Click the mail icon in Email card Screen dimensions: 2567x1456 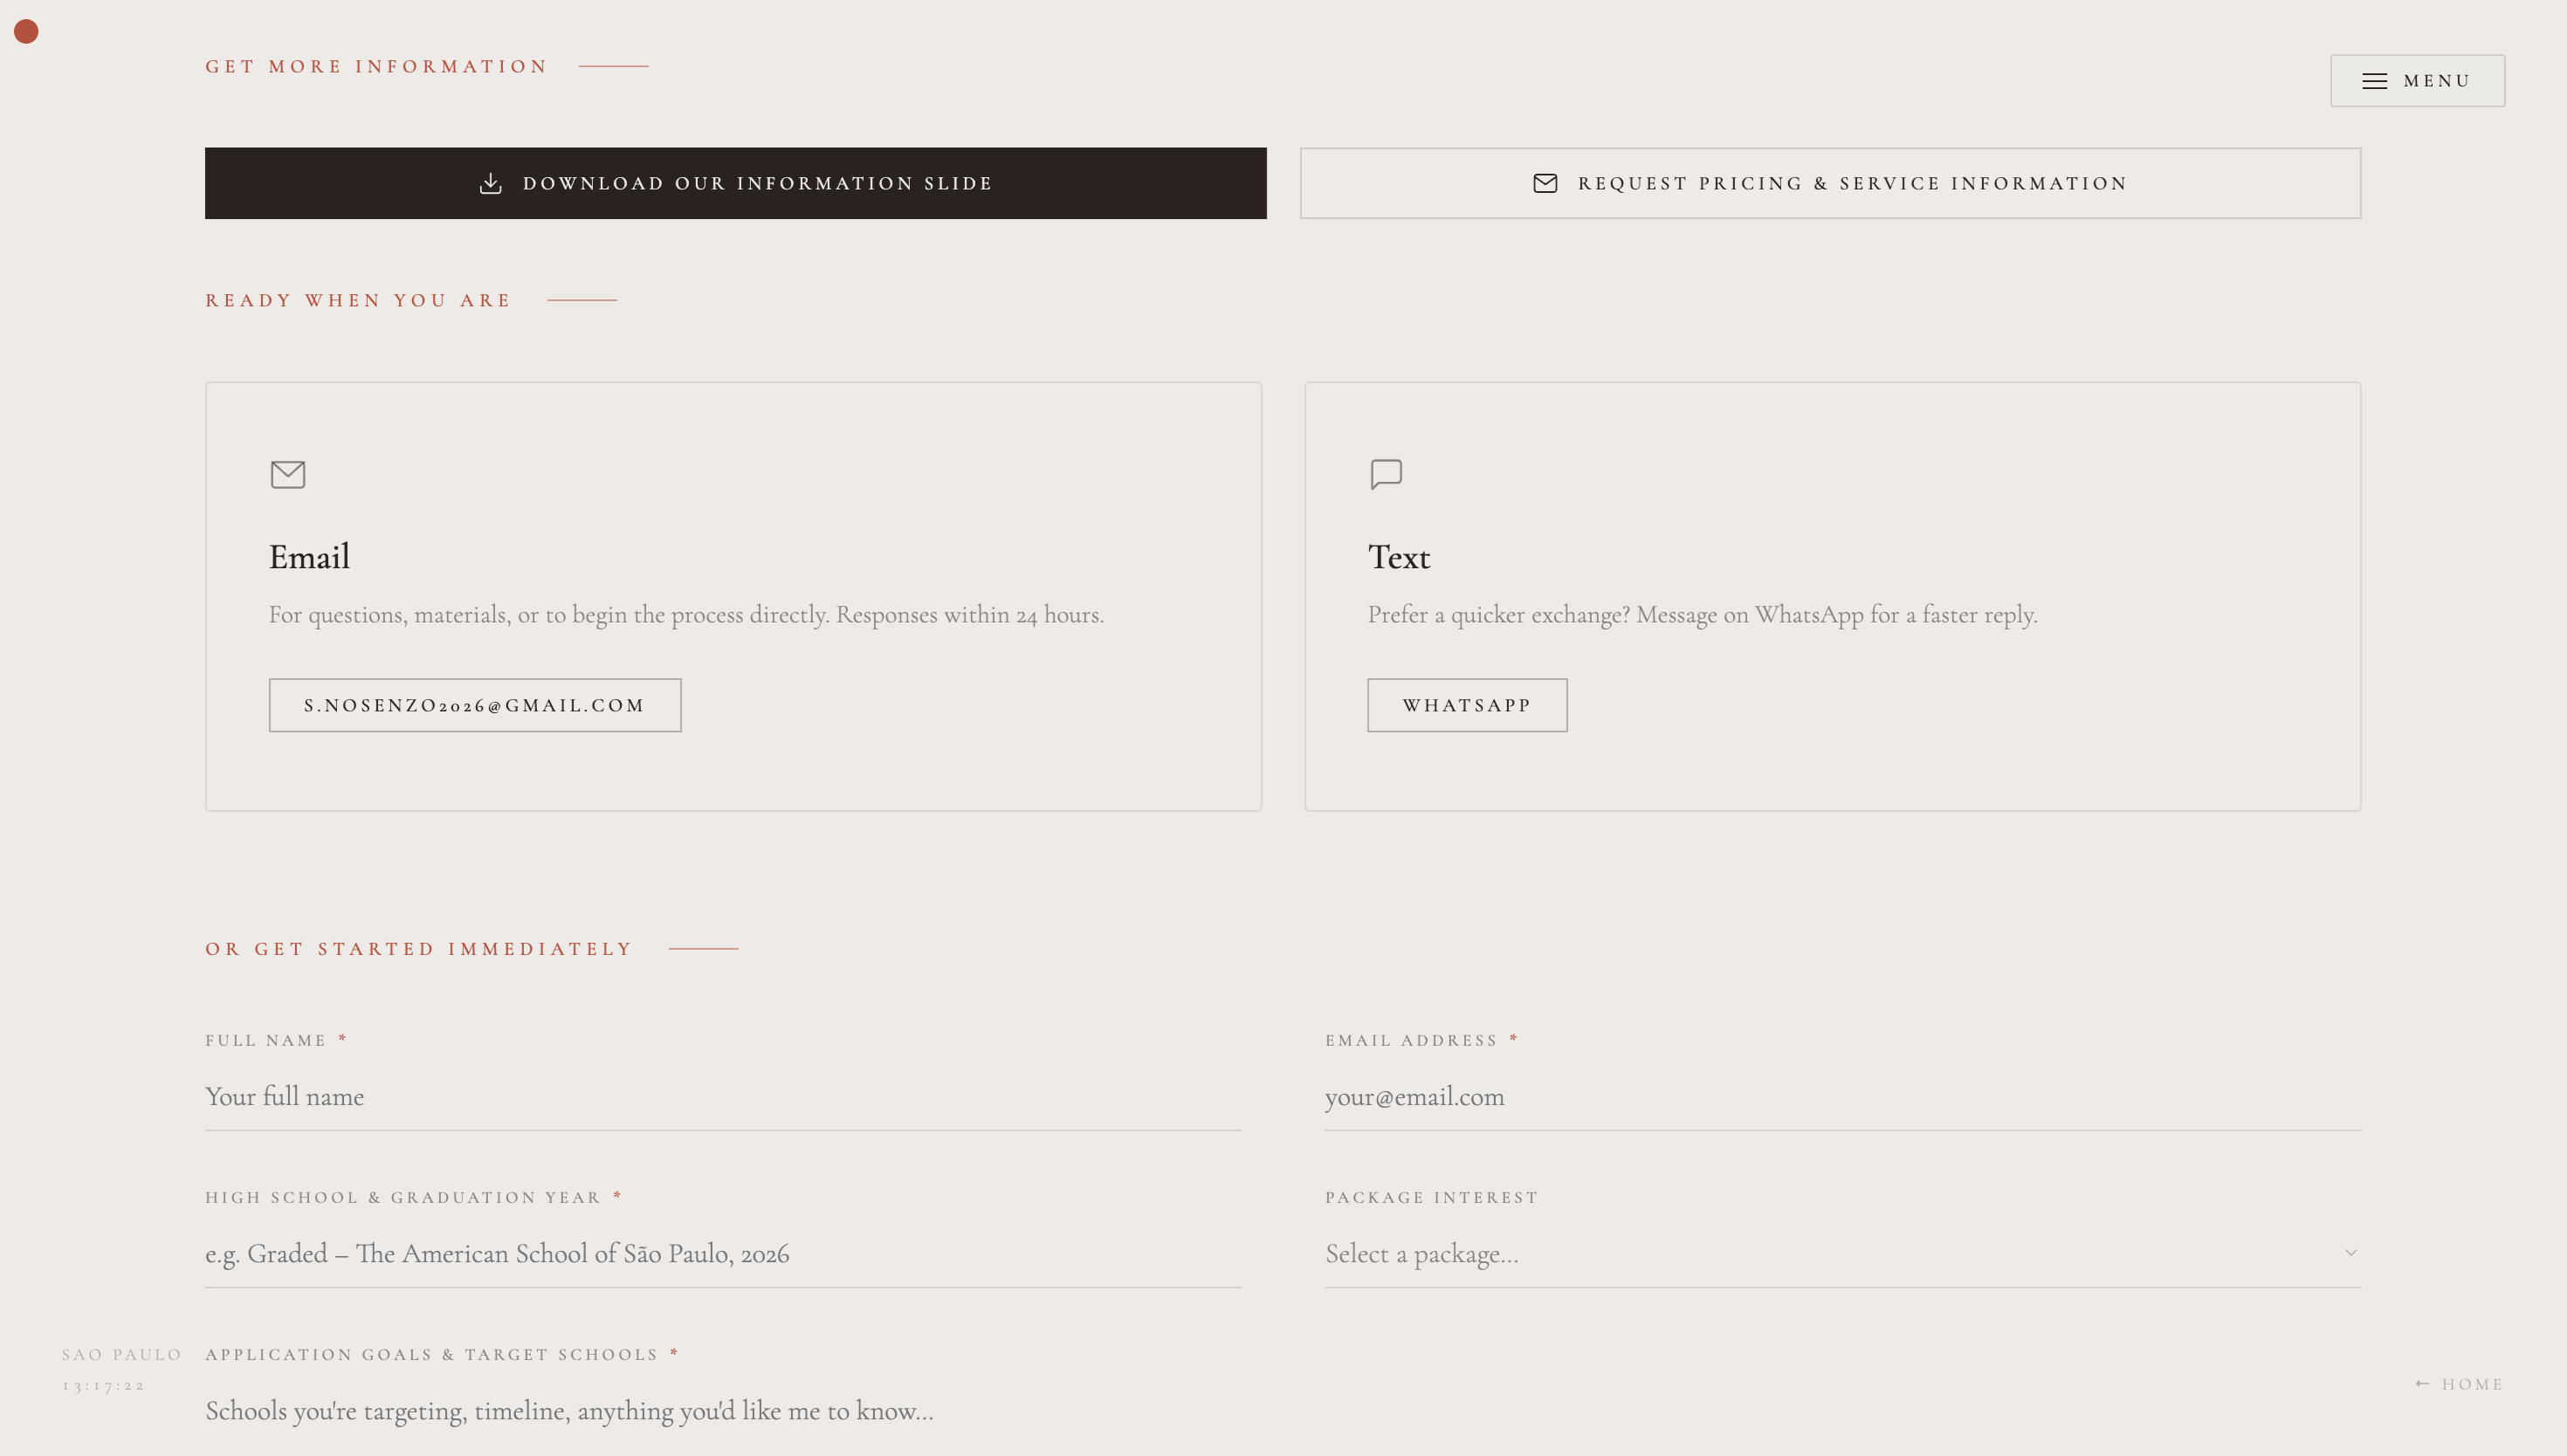pyautogui.click(x=288, y=474)
